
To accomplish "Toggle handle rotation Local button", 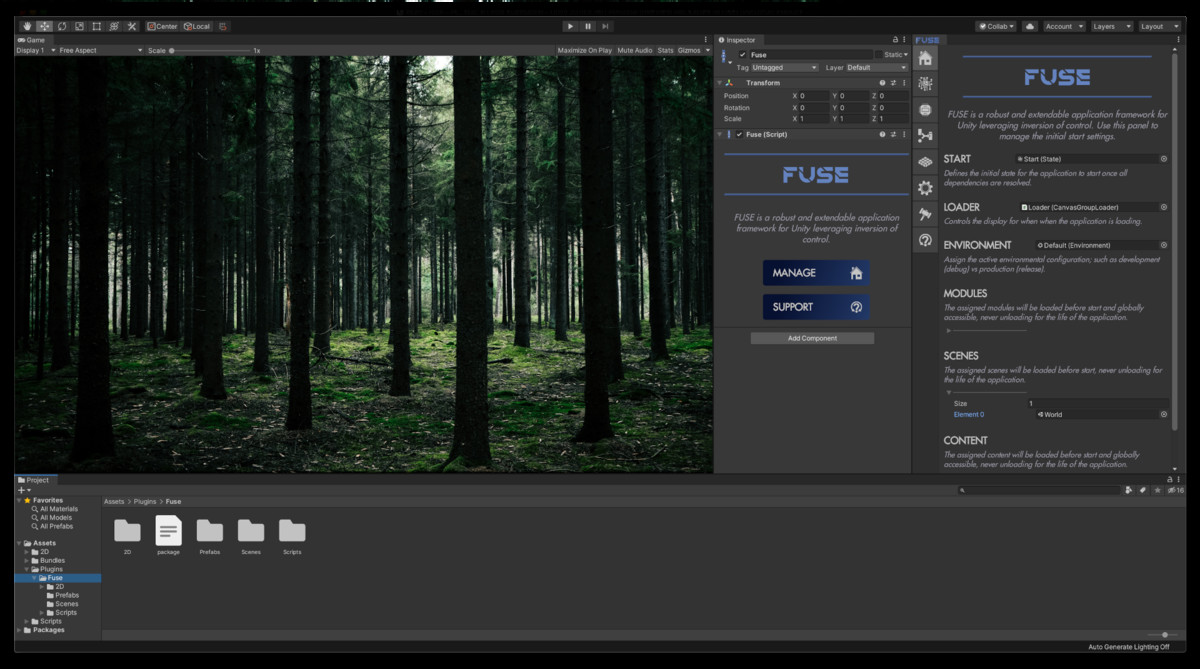I will point(196,26).
